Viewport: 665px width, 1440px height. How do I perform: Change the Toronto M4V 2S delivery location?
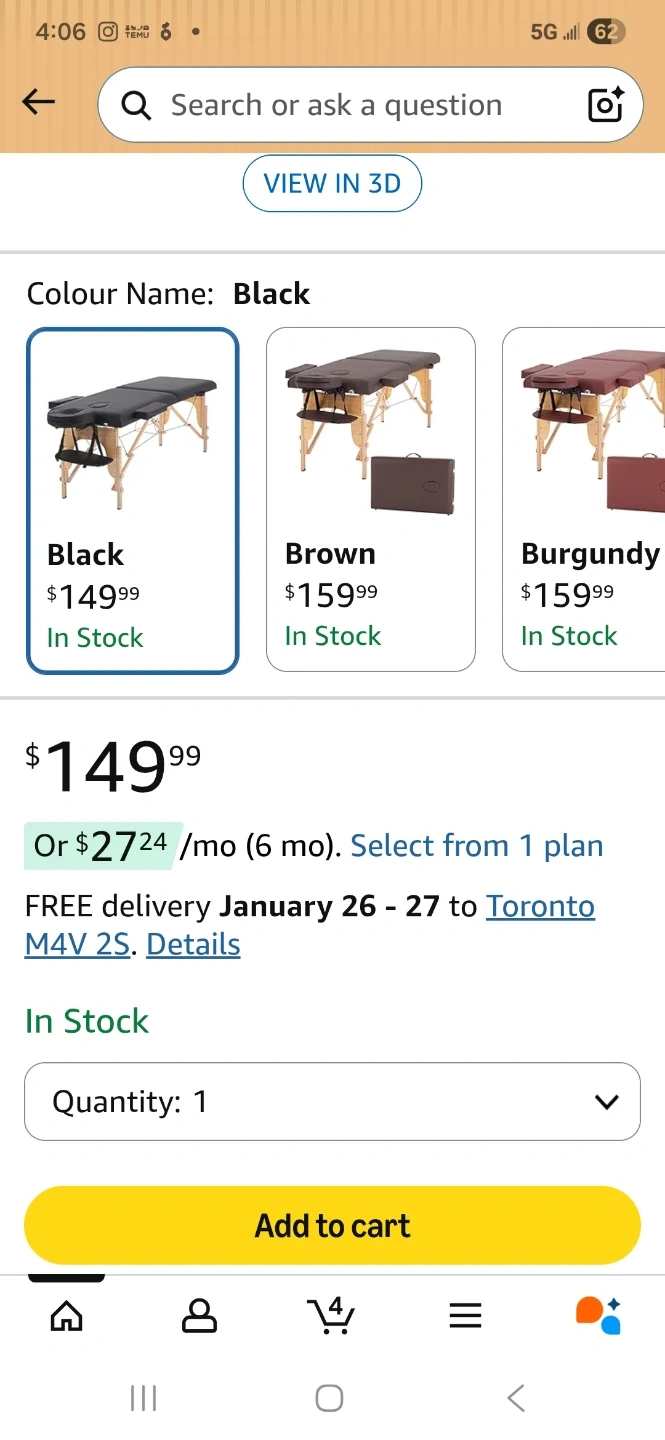pos(540,907)
